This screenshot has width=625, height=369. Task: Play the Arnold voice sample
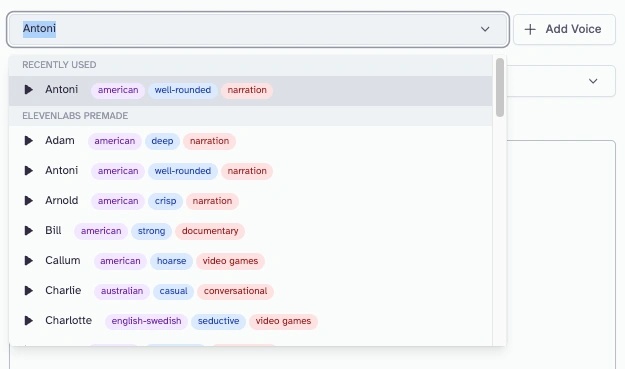point(28,200)
